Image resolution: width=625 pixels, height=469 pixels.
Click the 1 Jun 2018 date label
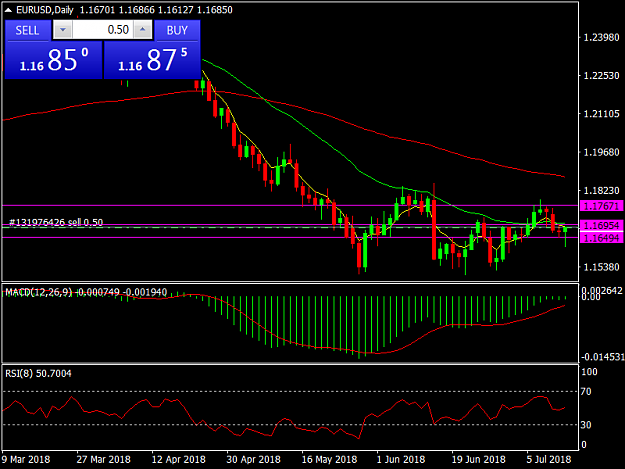click(401, 459)
